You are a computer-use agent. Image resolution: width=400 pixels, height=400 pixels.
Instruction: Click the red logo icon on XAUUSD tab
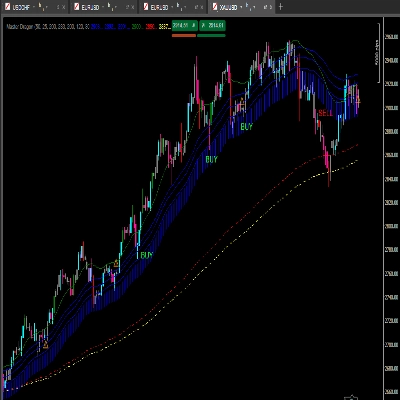tap(215, 7)
